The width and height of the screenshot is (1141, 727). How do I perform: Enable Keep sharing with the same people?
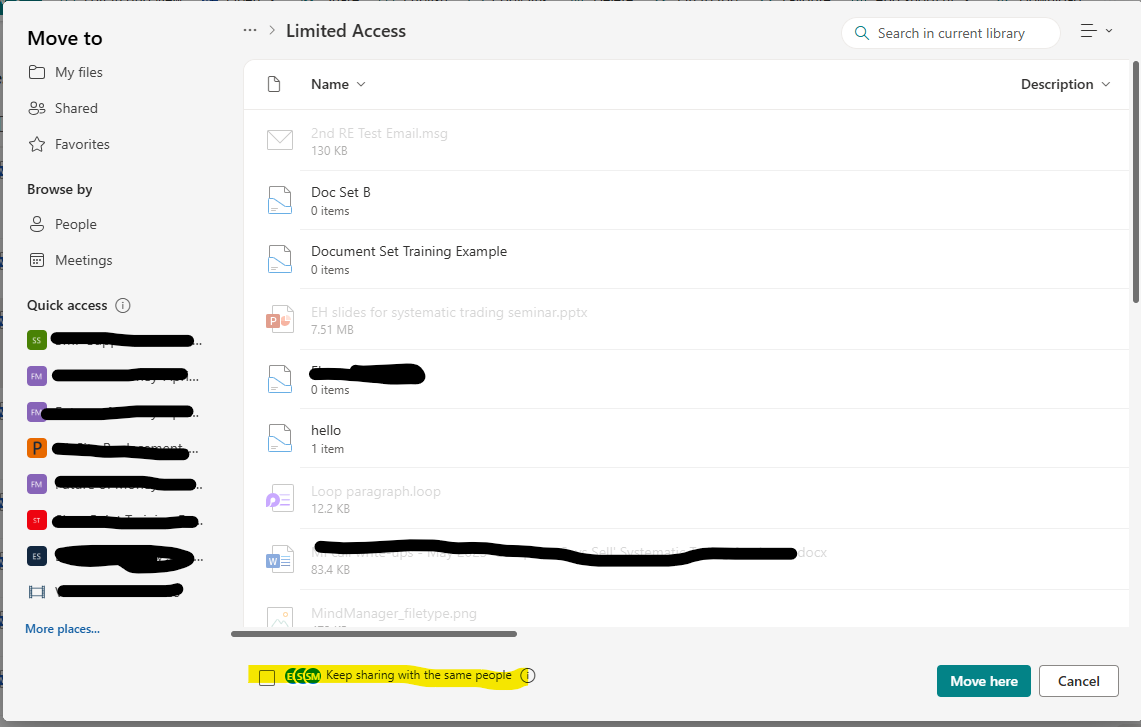point(266,677)
